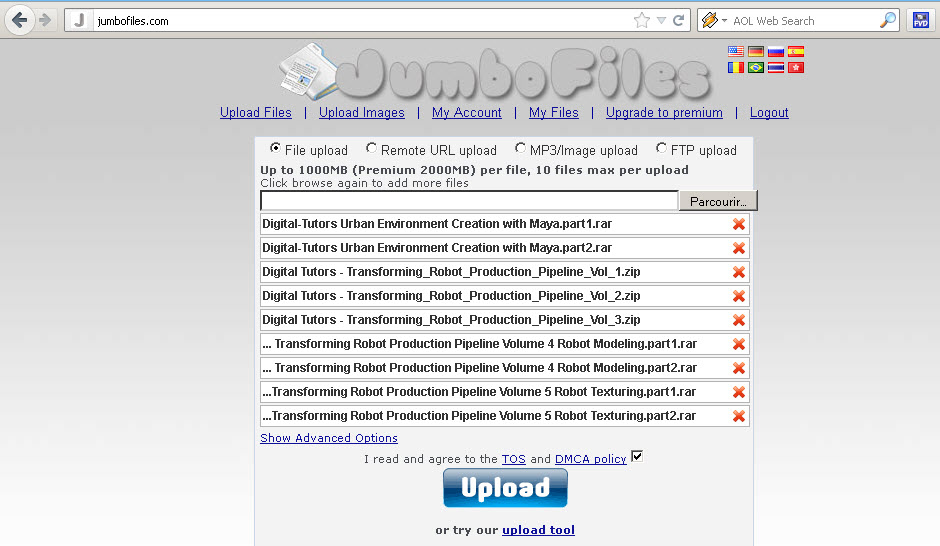Select the FTP upload radio button
Image resolution: width=940 pixels, height=546 pixels.
click(661, 147)
